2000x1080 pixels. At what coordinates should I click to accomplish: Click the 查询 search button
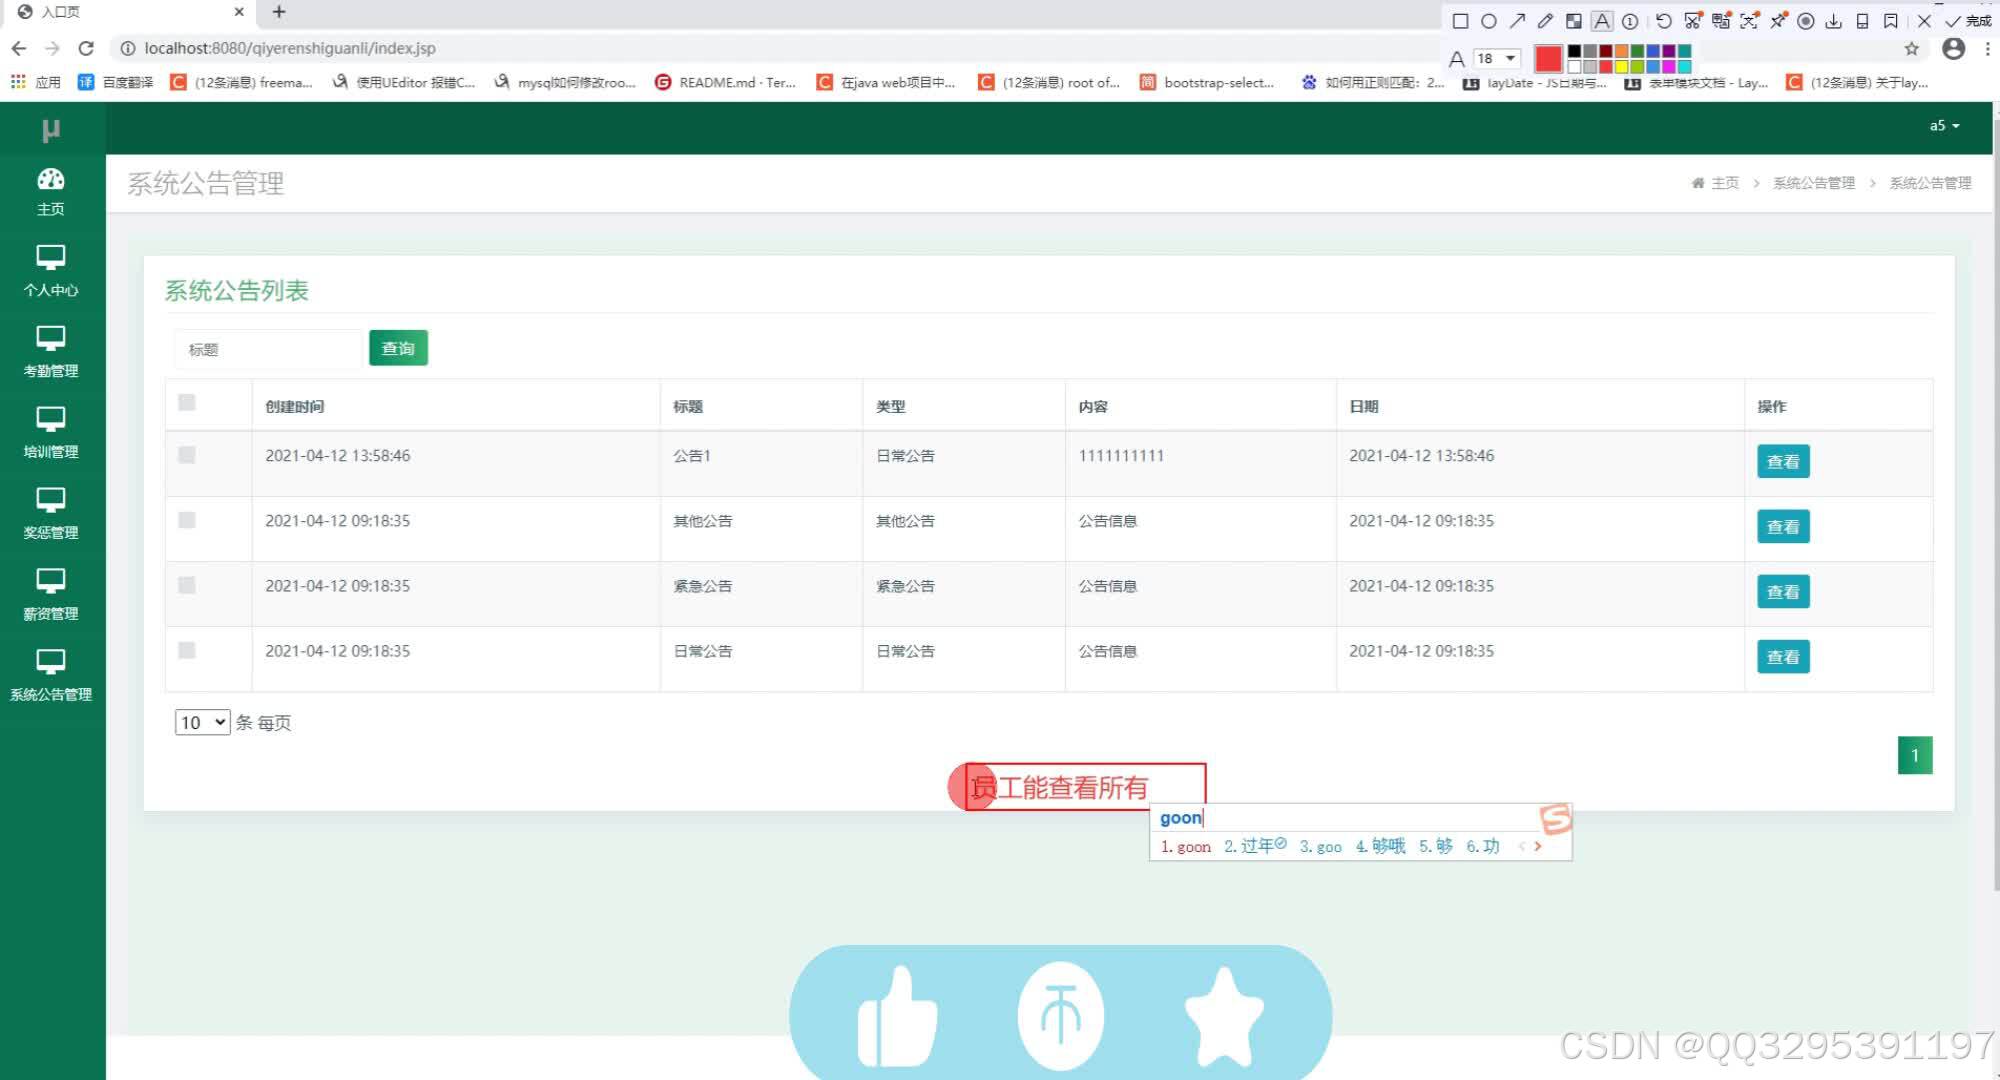coord(398,348)
